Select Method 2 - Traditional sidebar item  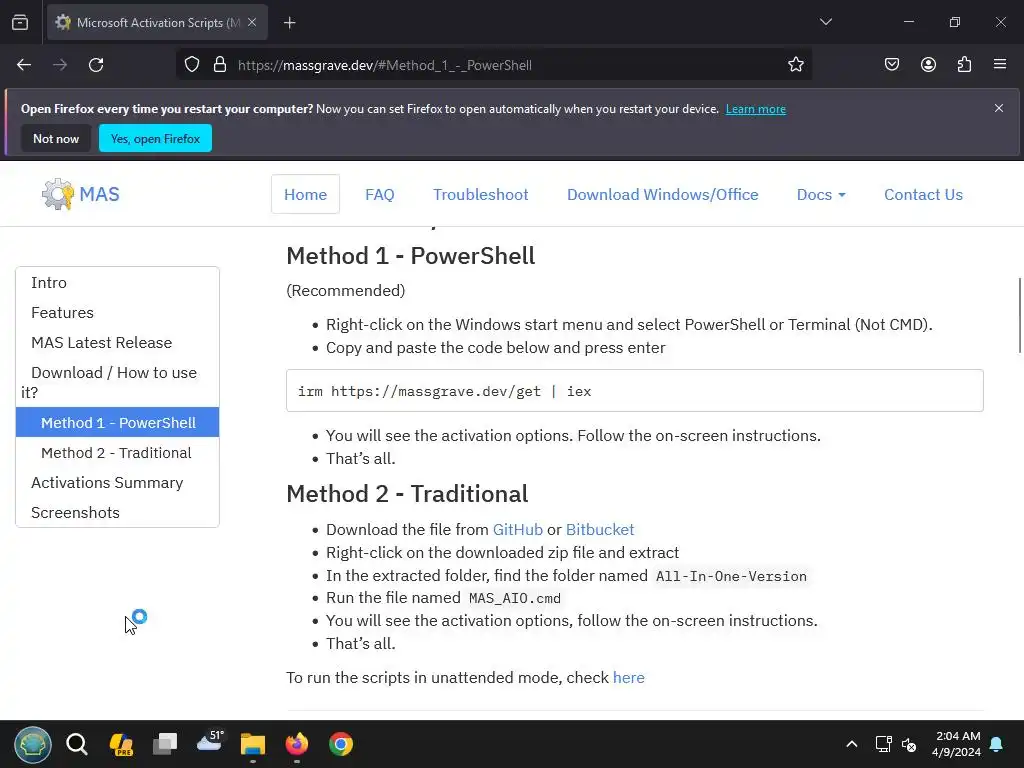[116, 453]
